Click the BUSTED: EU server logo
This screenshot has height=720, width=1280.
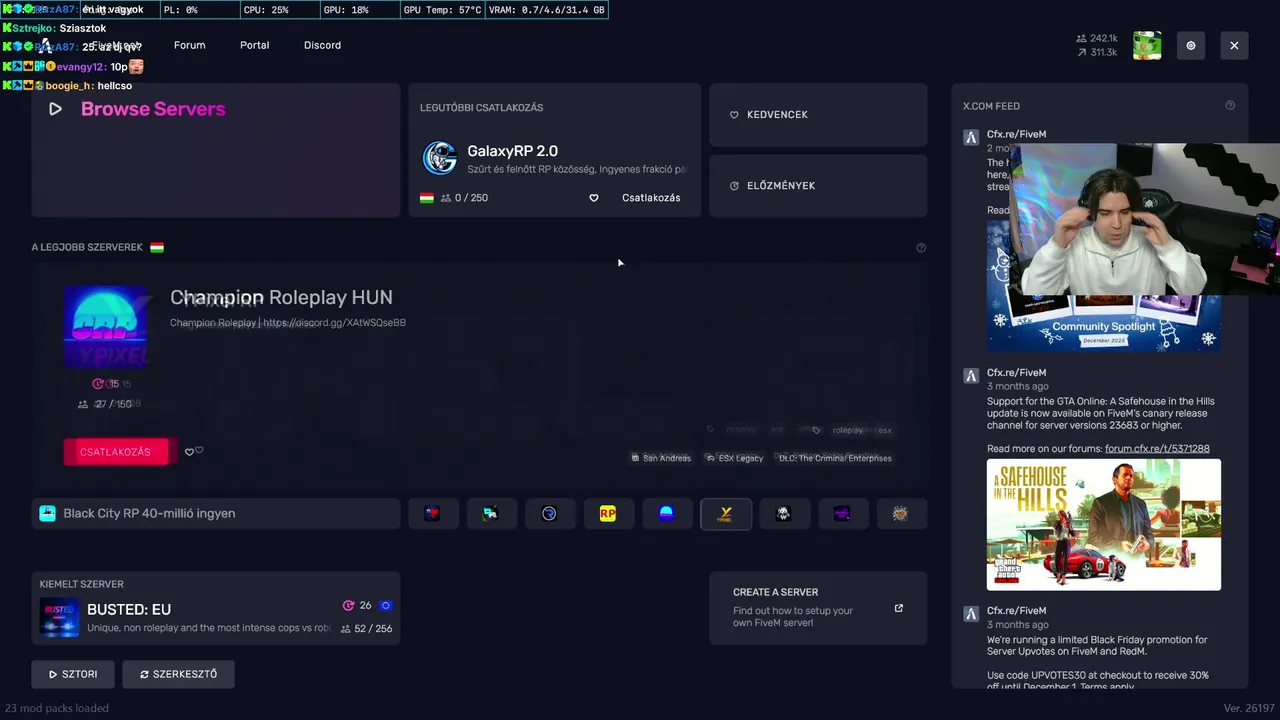[59, 618]
